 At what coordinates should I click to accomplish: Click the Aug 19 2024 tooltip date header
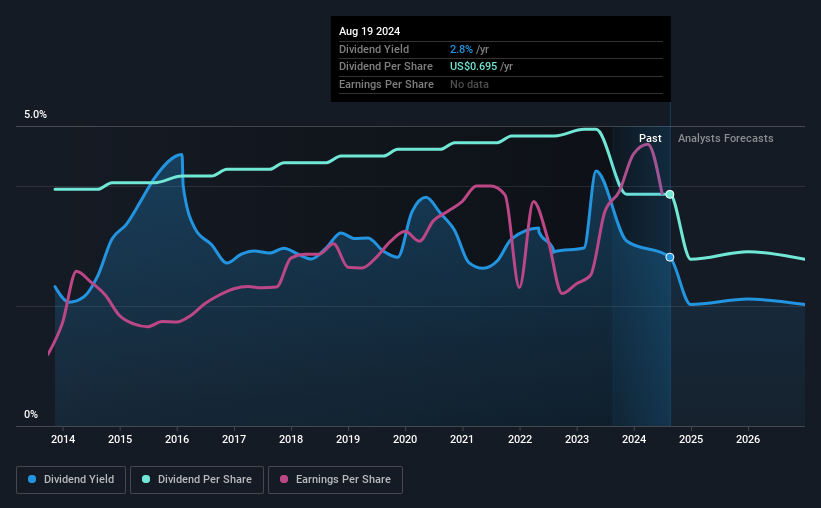coord(369,31)
